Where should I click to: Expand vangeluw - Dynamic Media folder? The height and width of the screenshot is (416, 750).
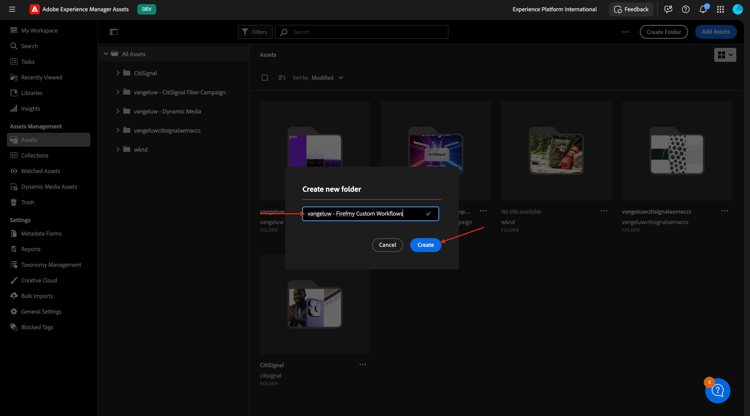[118, 111]
